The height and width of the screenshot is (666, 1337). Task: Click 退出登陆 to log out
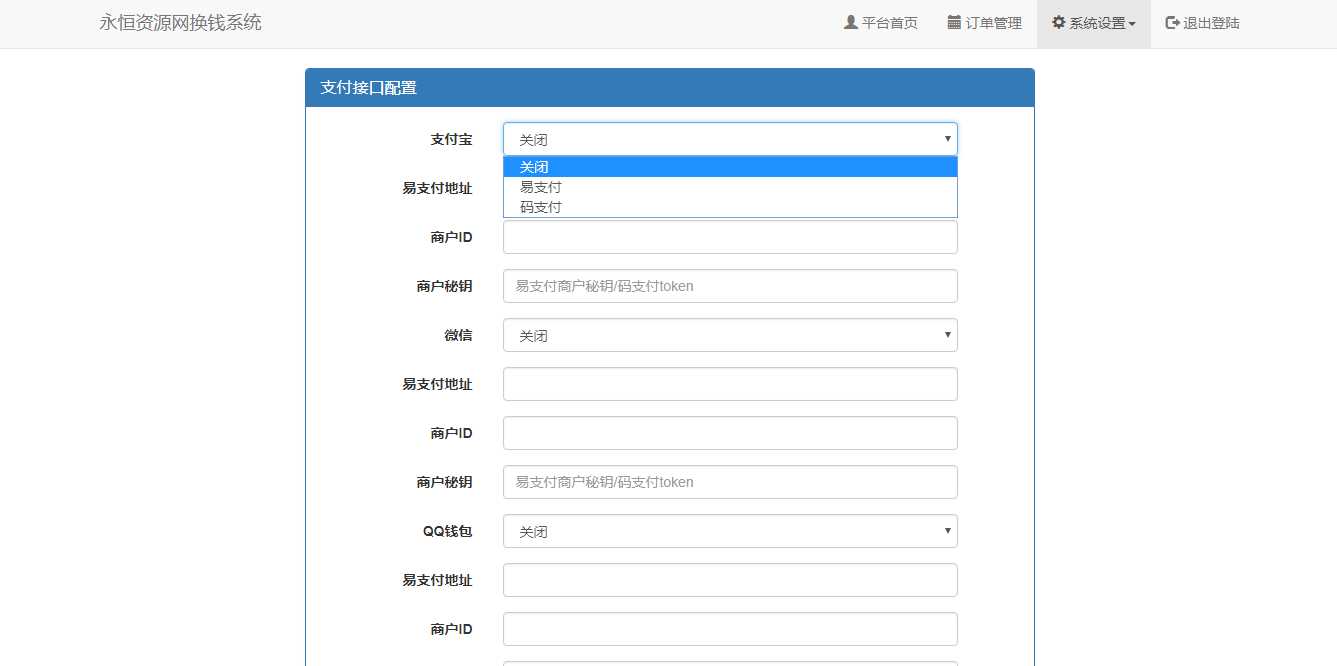coord(1210,22)
